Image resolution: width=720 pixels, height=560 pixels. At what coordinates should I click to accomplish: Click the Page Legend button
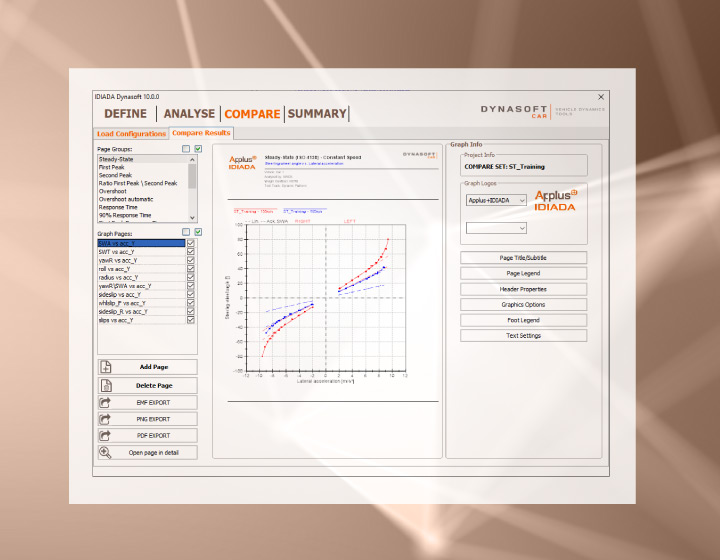(523, 273)
